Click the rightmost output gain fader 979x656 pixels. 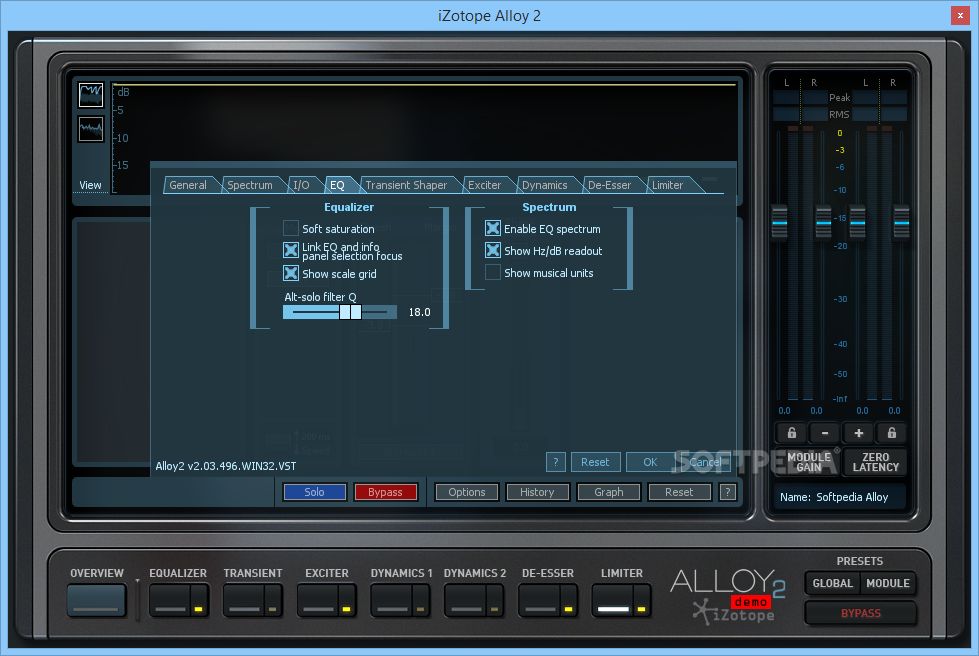point(901,222)
